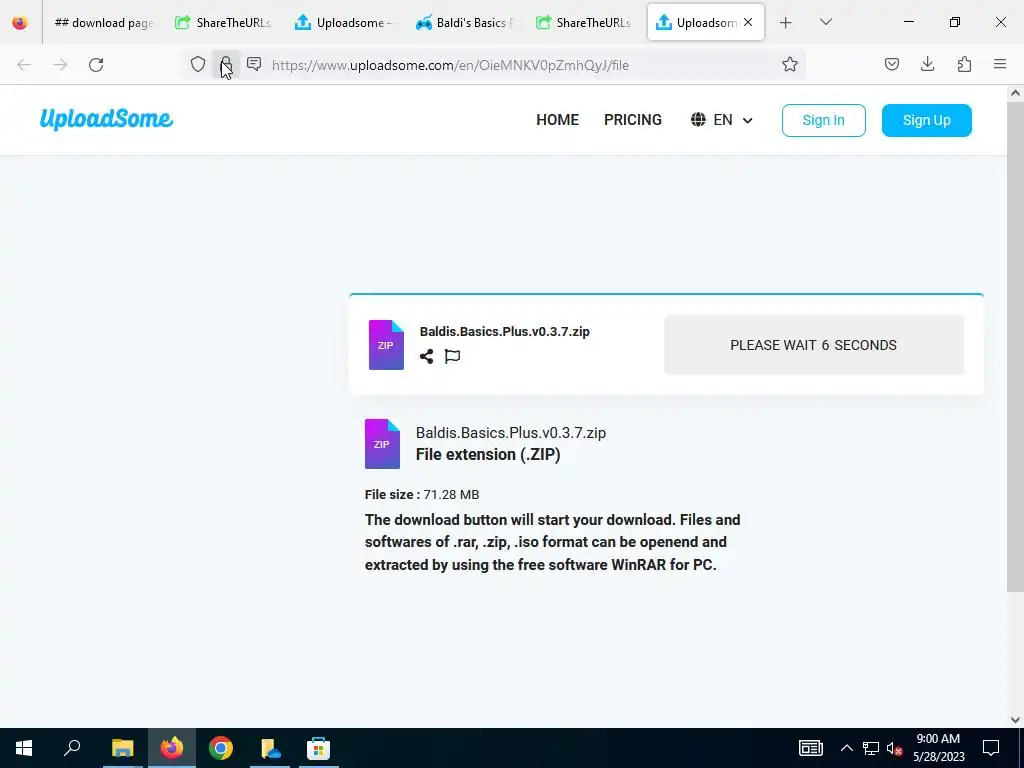Image resolution: width=1024 pixels, height=768 pixels.
Task: Click the globe language icon
Action: [698, 120]
